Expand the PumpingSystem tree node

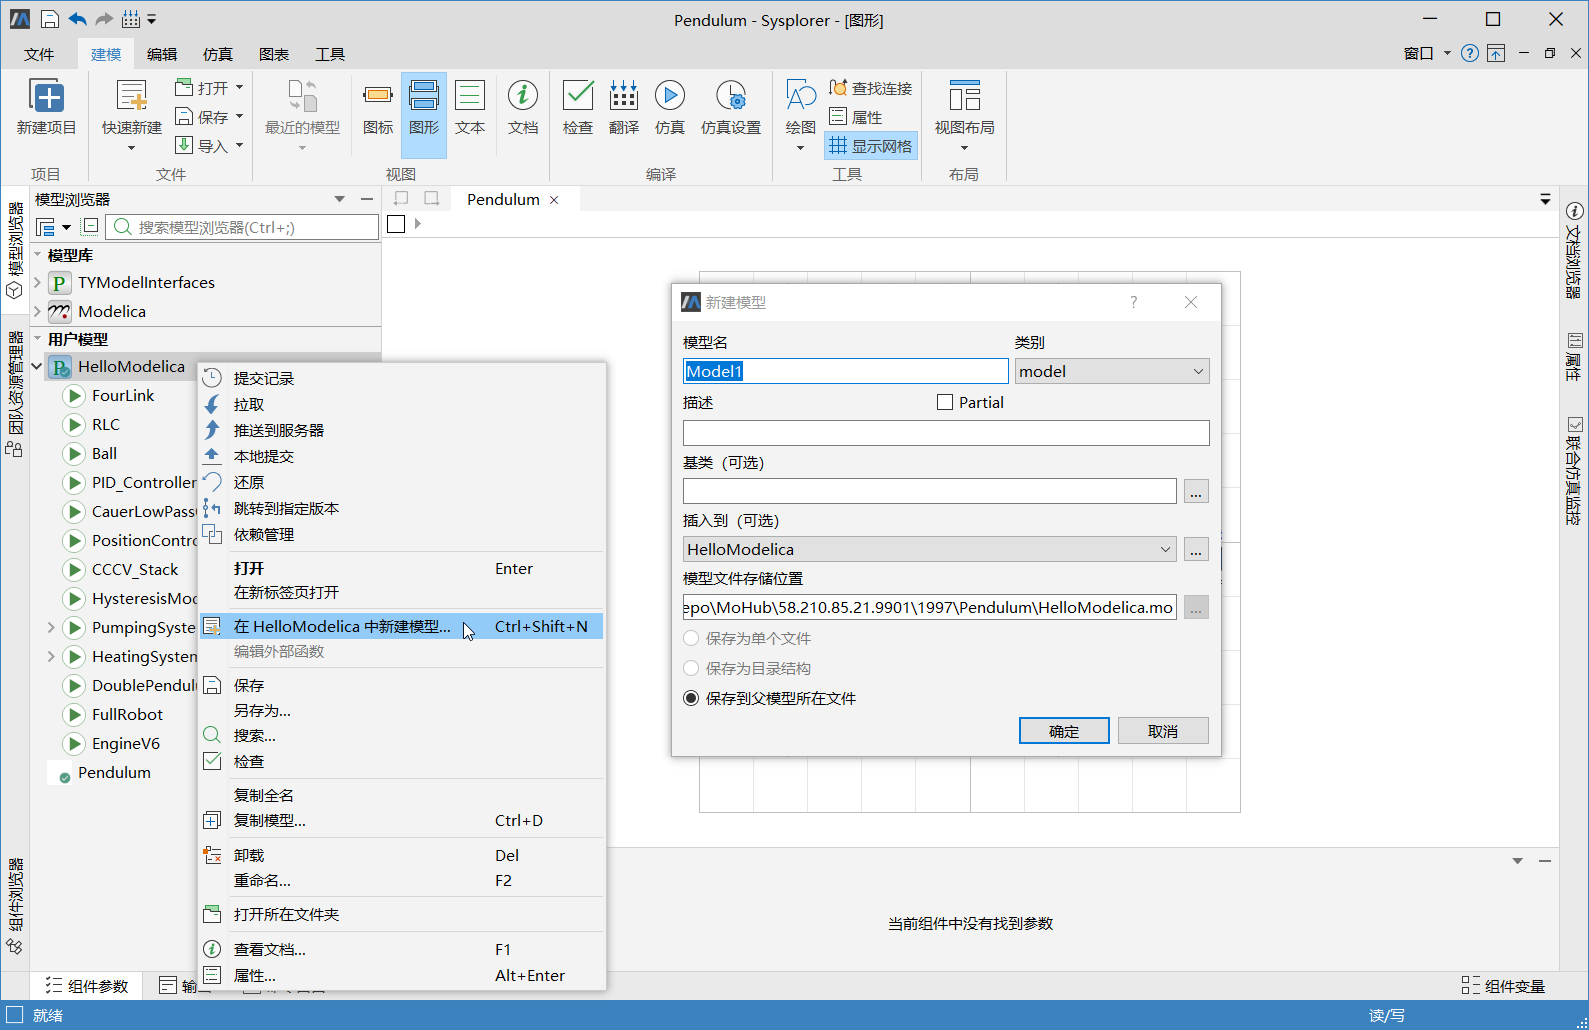pyautogui.click(x=51, y=627)
